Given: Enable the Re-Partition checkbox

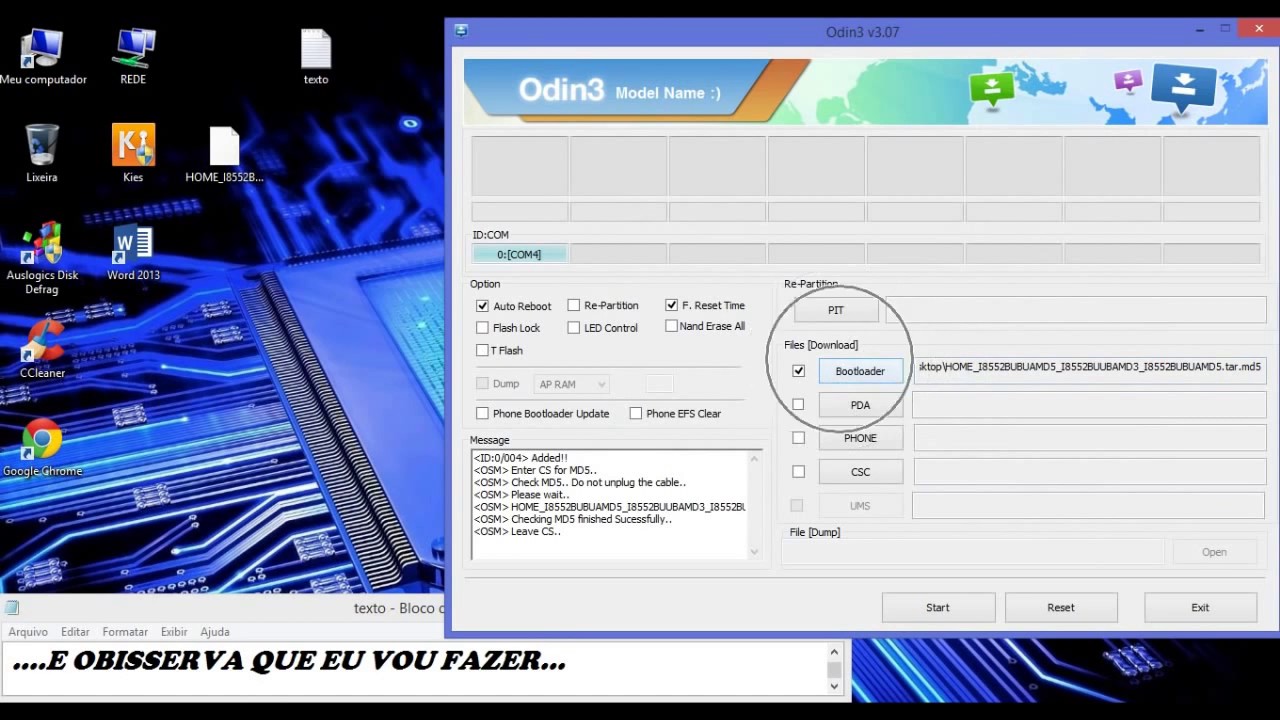Looking at the screenshot, I should point(574,305).
